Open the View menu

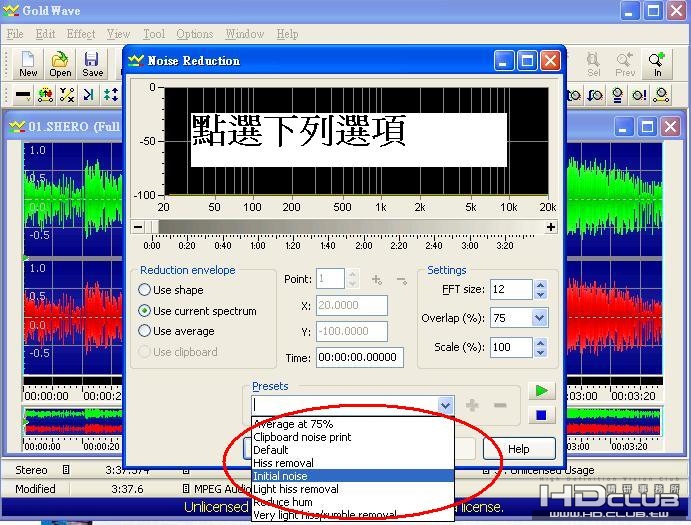(118, 34)
